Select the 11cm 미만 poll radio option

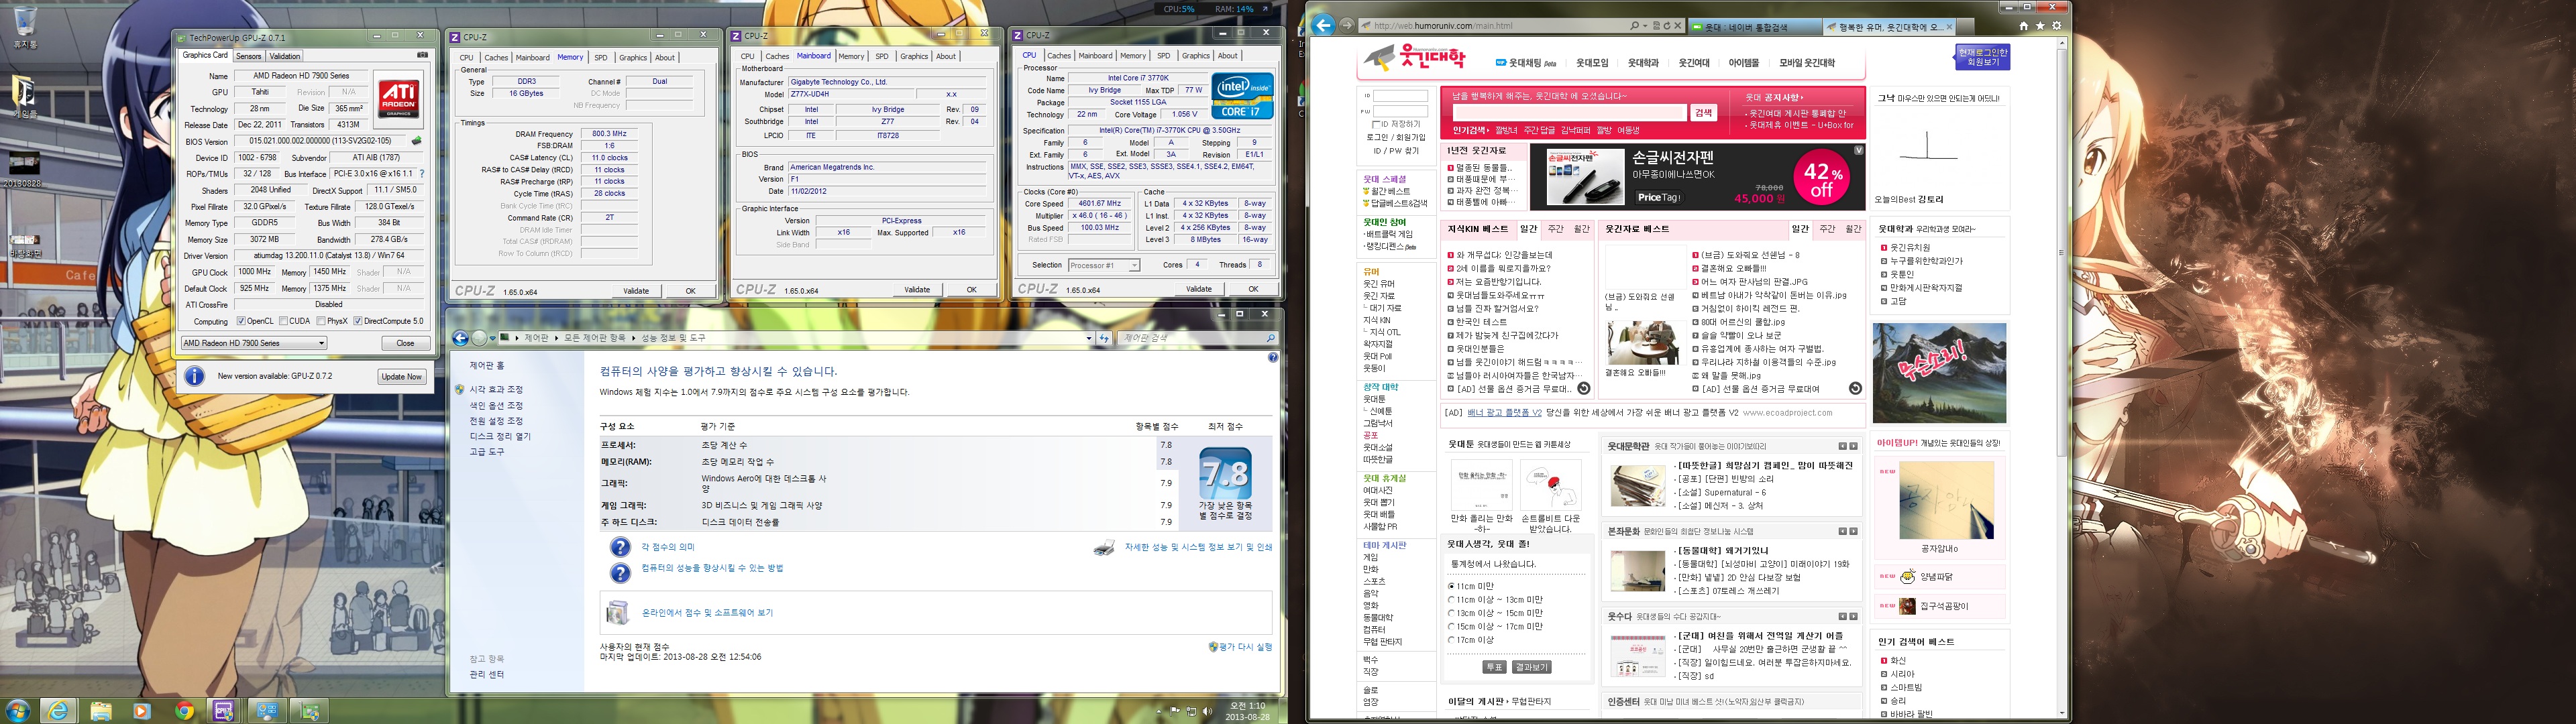pyautogui.click(x=1451, y=586)
